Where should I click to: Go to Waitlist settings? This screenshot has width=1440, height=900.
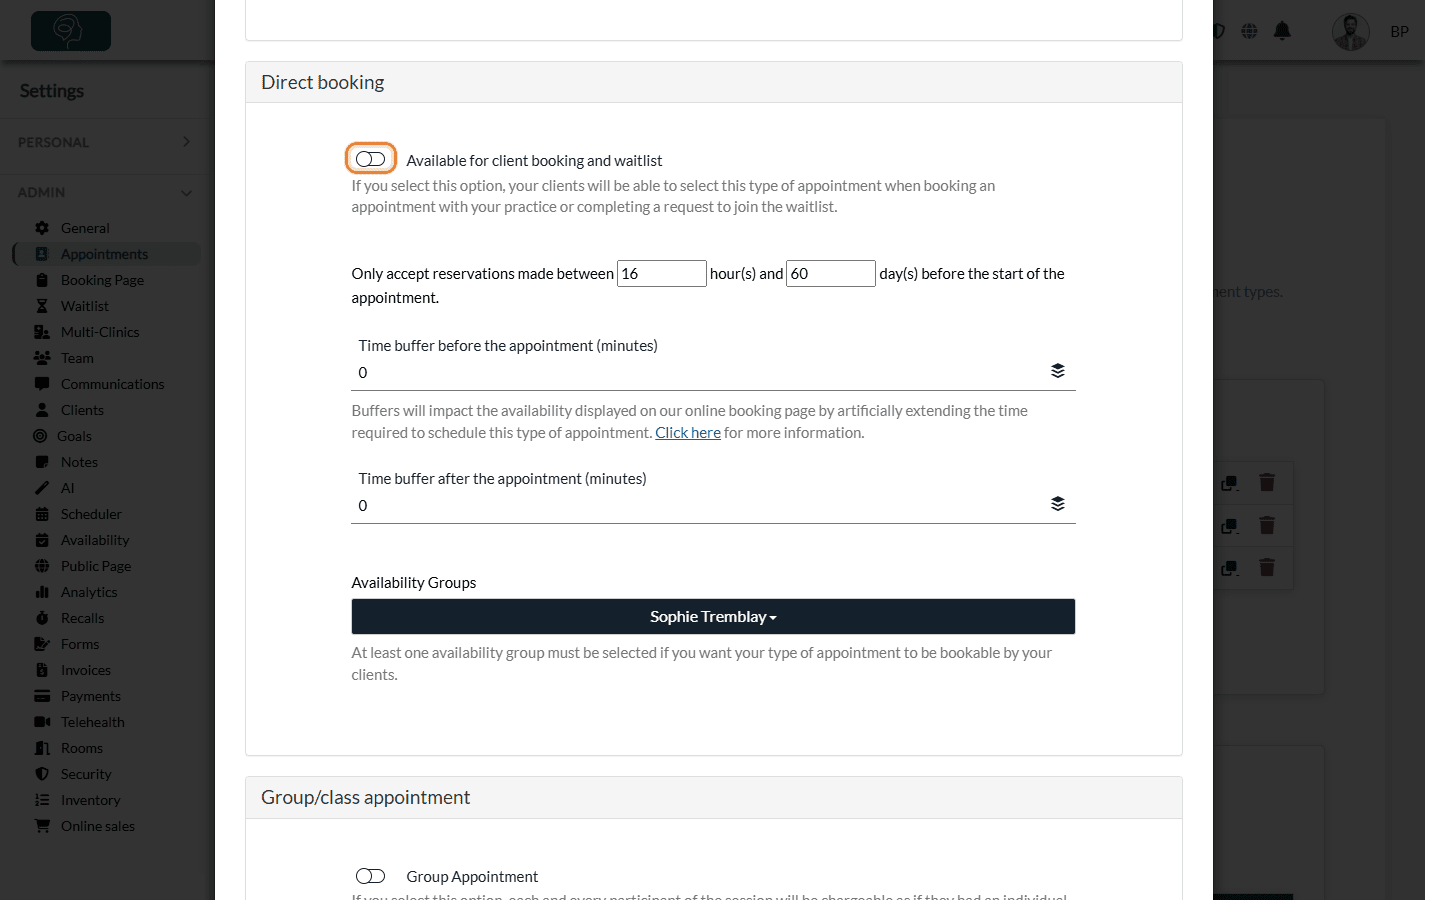click(85, 306)
